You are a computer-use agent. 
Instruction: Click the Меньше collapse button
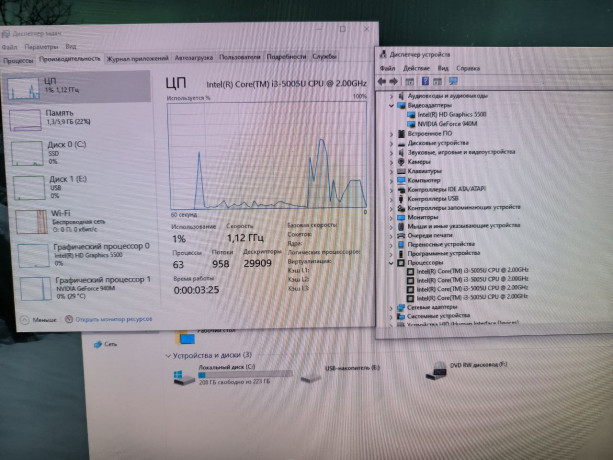pos(38,320)
